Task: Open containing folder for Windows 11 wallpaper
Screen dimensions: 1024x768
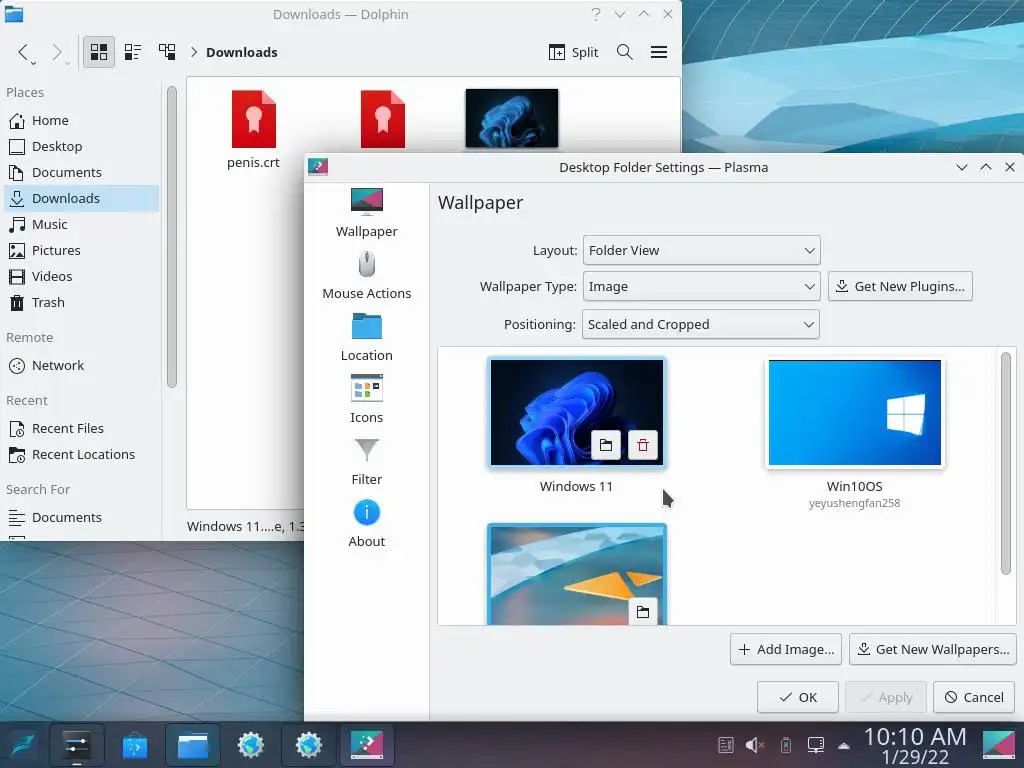Action: [606, 445]
